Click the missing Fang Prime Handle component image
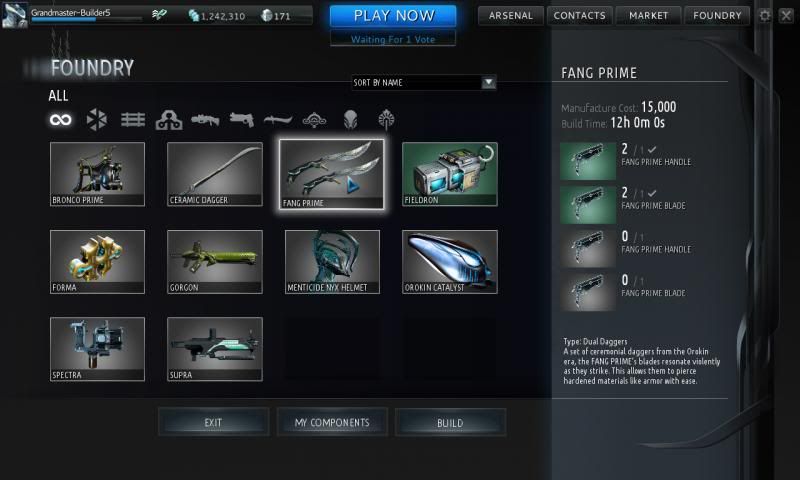Viewport: 800px width, 480px height. [x=588, y=248]
